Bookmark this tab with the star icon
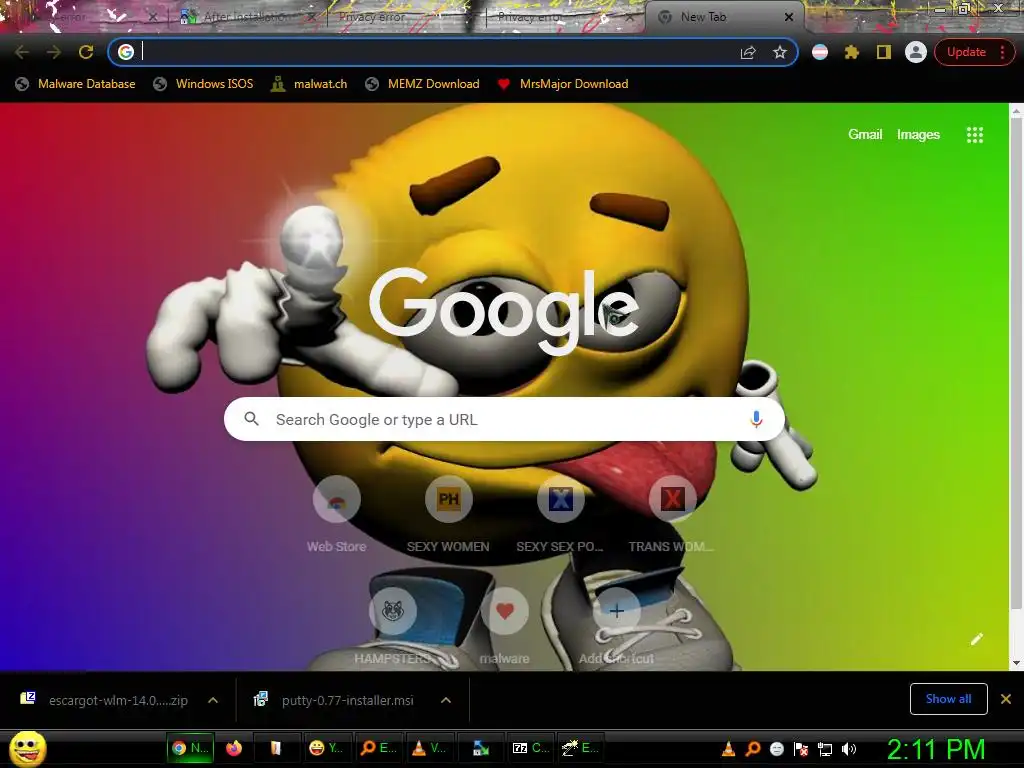This screenshot has height=768, width=1024. pos(780,52)
